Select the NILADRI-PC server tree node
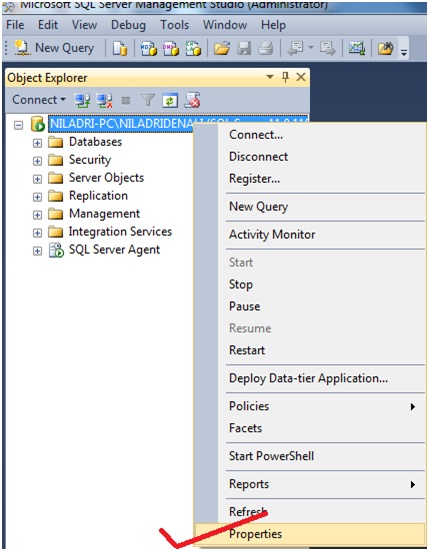The width and height of the screenshot is (429, 551). coord(121,124)
